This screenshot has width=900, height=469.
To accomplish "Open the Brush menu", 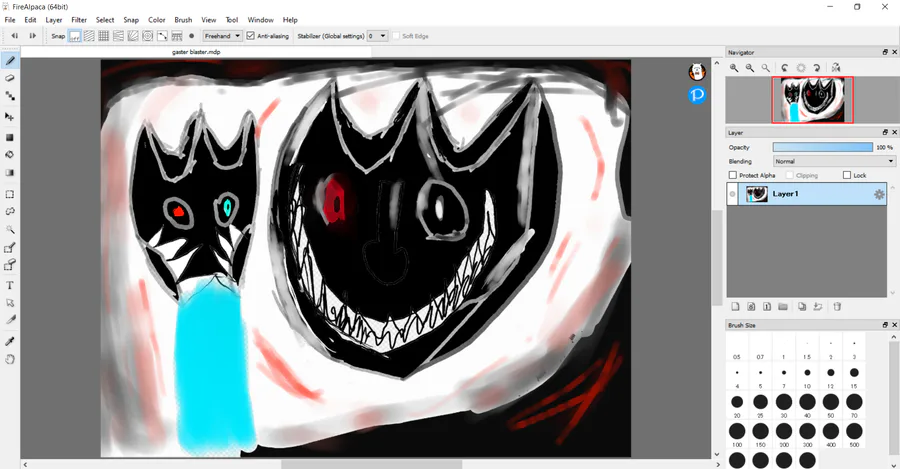I will pos(183,20).
